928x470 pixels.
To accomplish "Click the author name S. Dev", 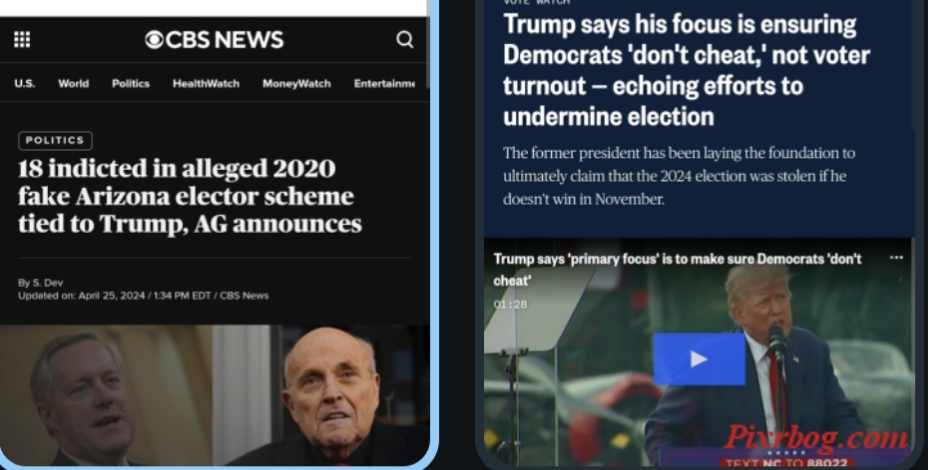I will coord(47,282).
